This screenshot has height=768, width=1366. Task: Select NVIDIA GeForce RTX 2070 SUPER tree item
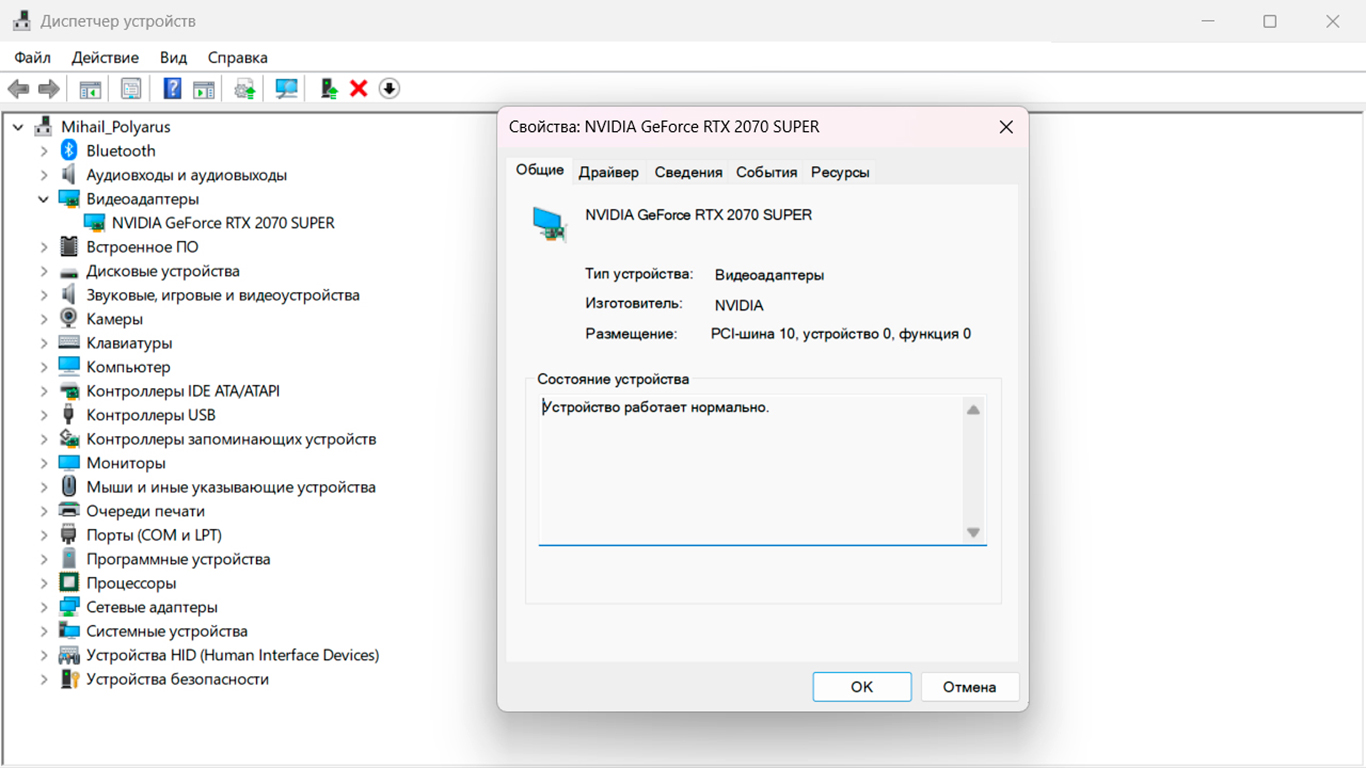point(223,223)
